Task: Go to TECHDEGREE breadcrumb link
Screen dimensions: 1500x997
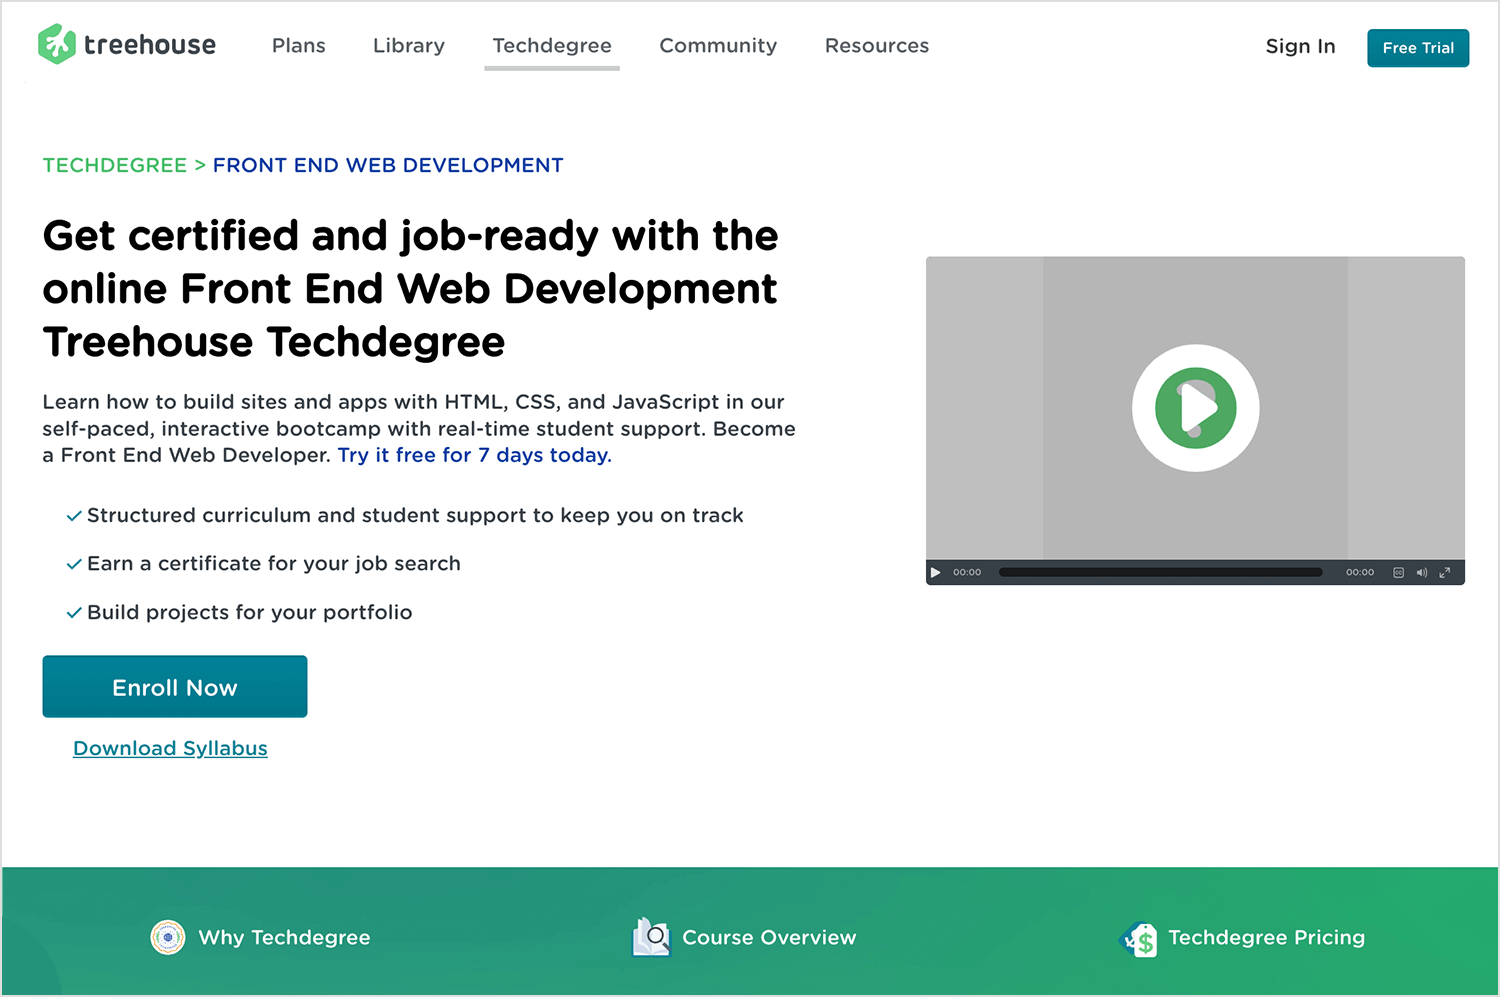Action: [x=115, y=165]
